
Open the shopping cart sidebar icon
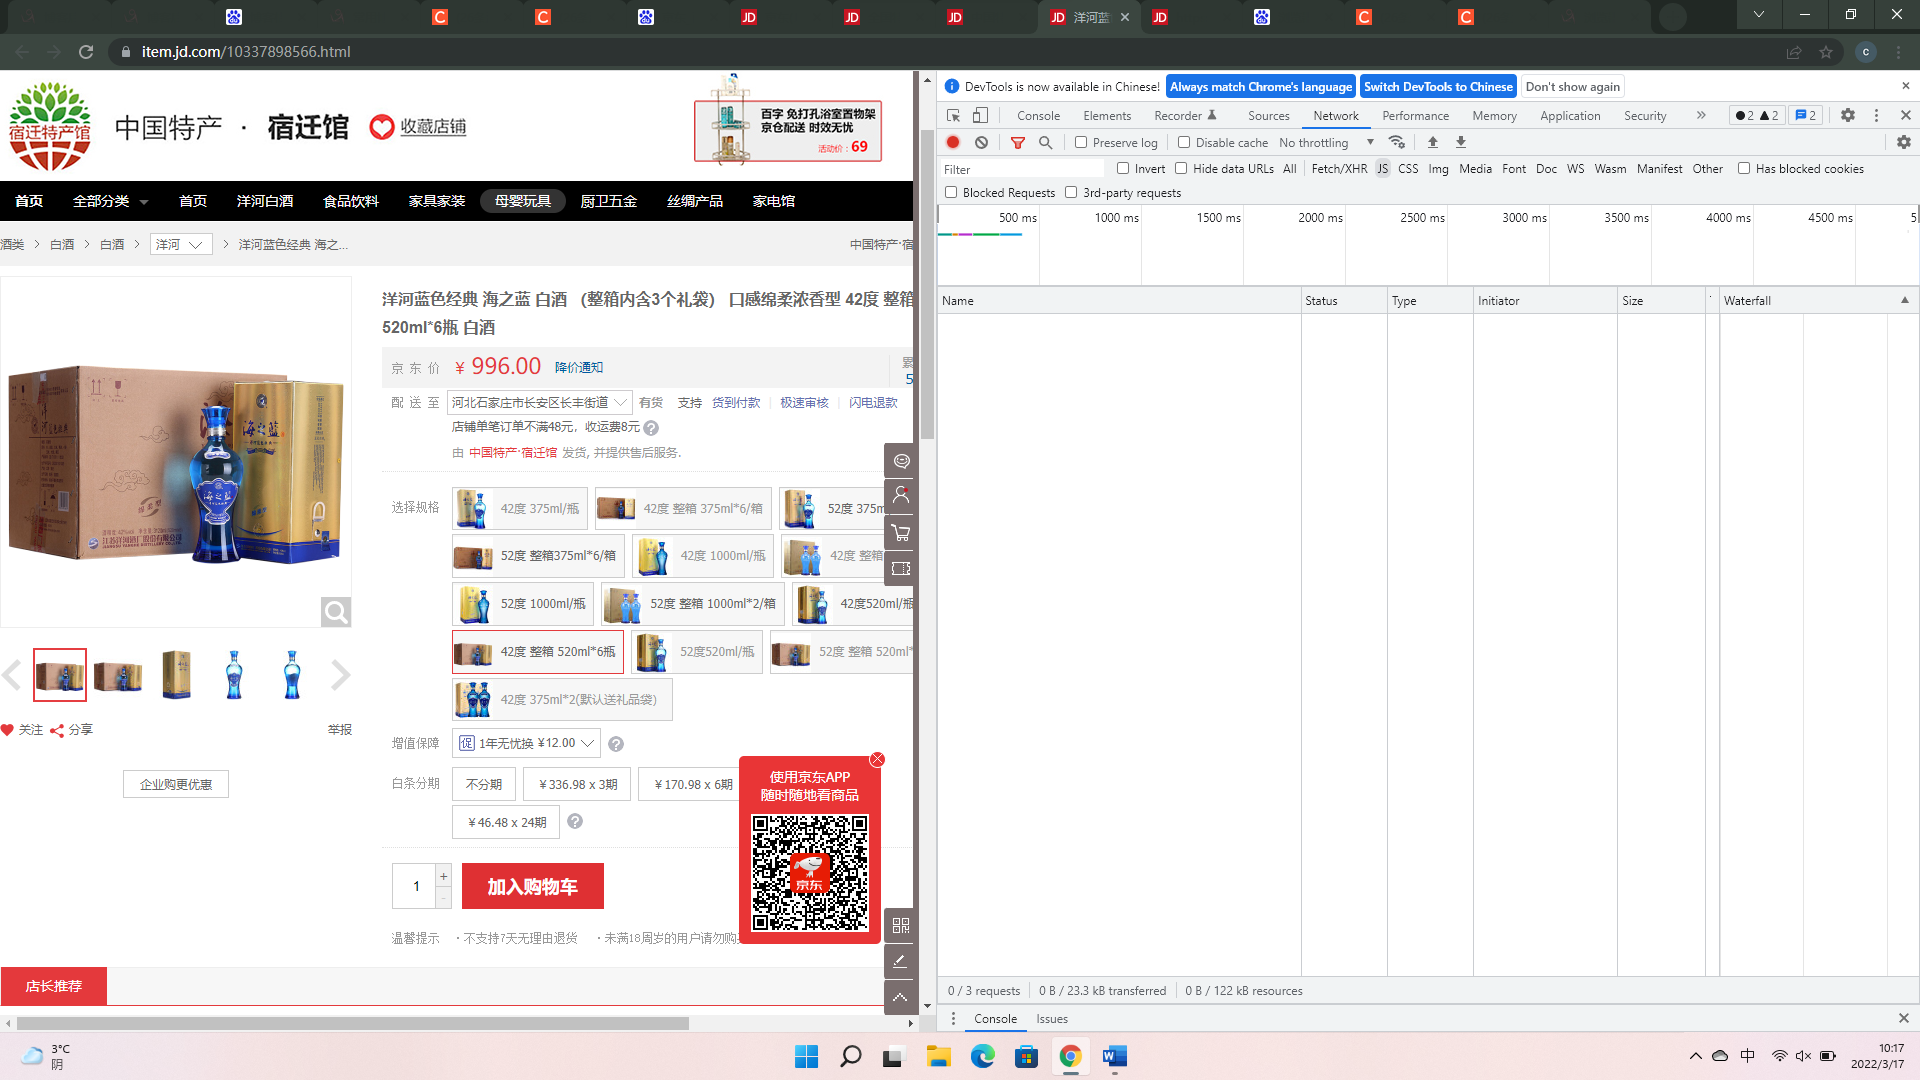[900, 532]
